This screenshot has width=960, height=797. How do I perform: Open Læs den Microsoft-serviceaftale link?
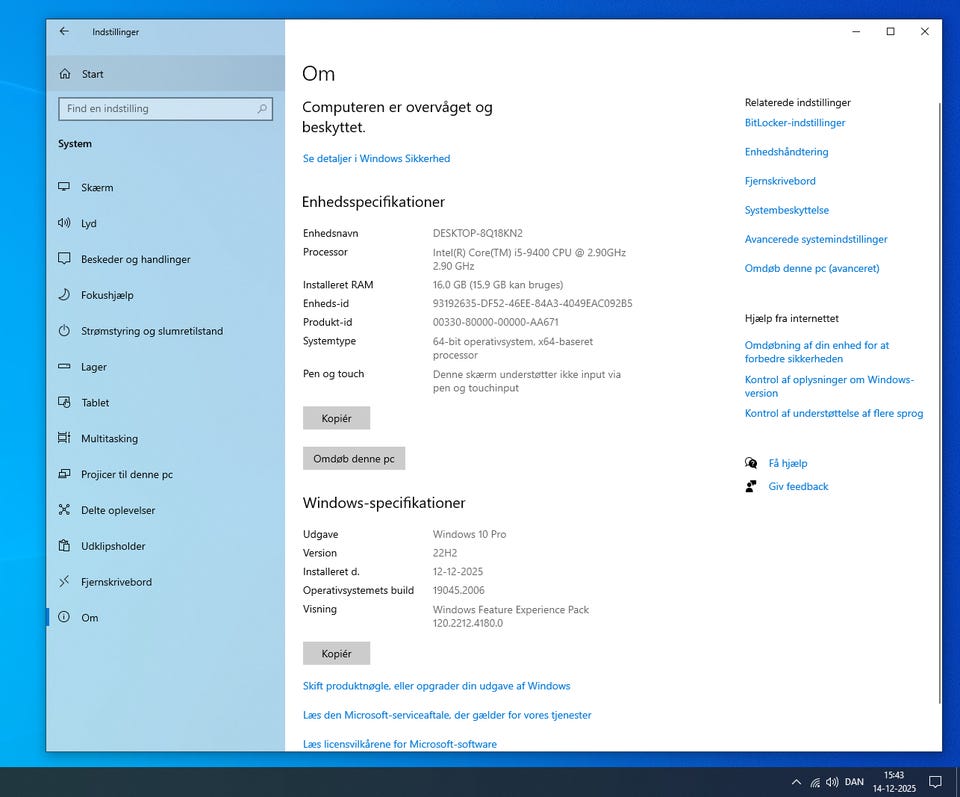click(447, 715)
